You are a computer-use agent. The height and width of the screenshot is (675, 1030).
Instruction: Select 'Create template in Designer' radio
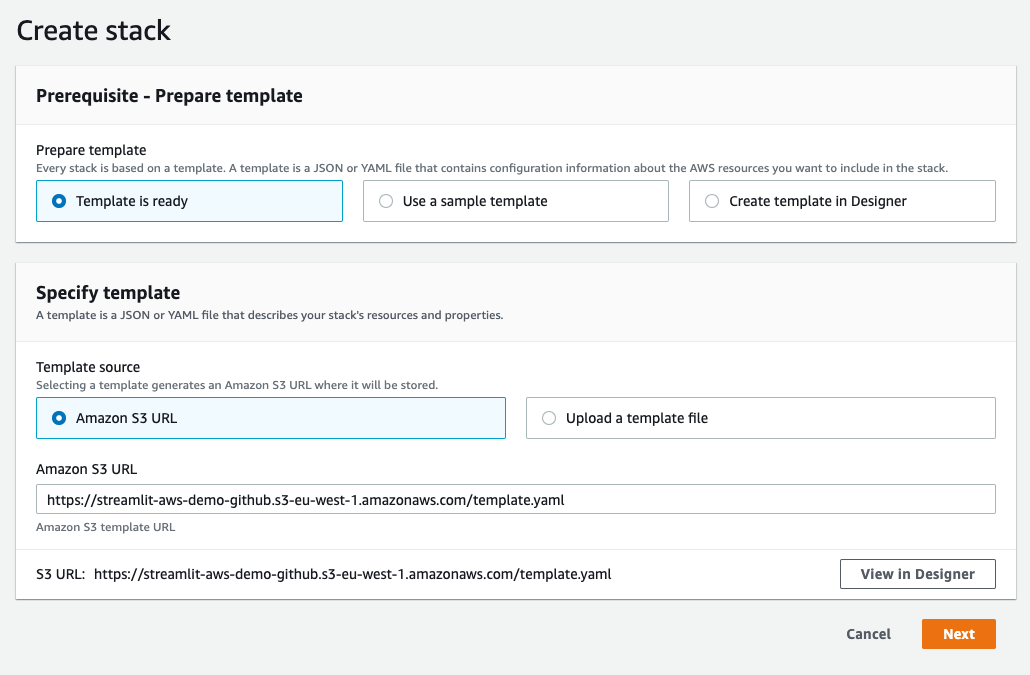point(842,201)
